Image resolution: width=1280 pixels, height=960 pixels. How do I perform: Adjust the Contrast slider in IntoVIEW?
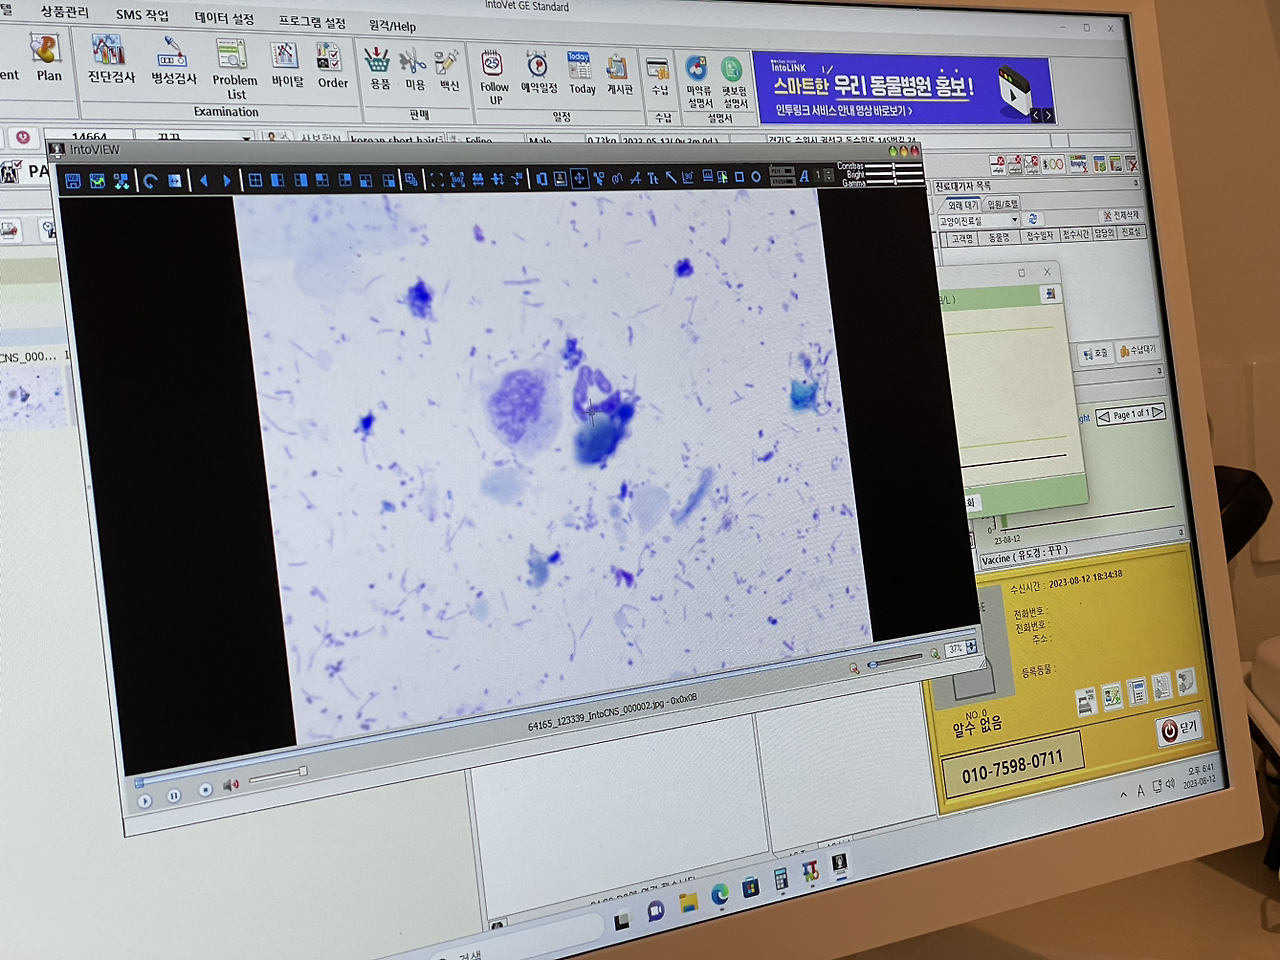(x=895, y=167)
